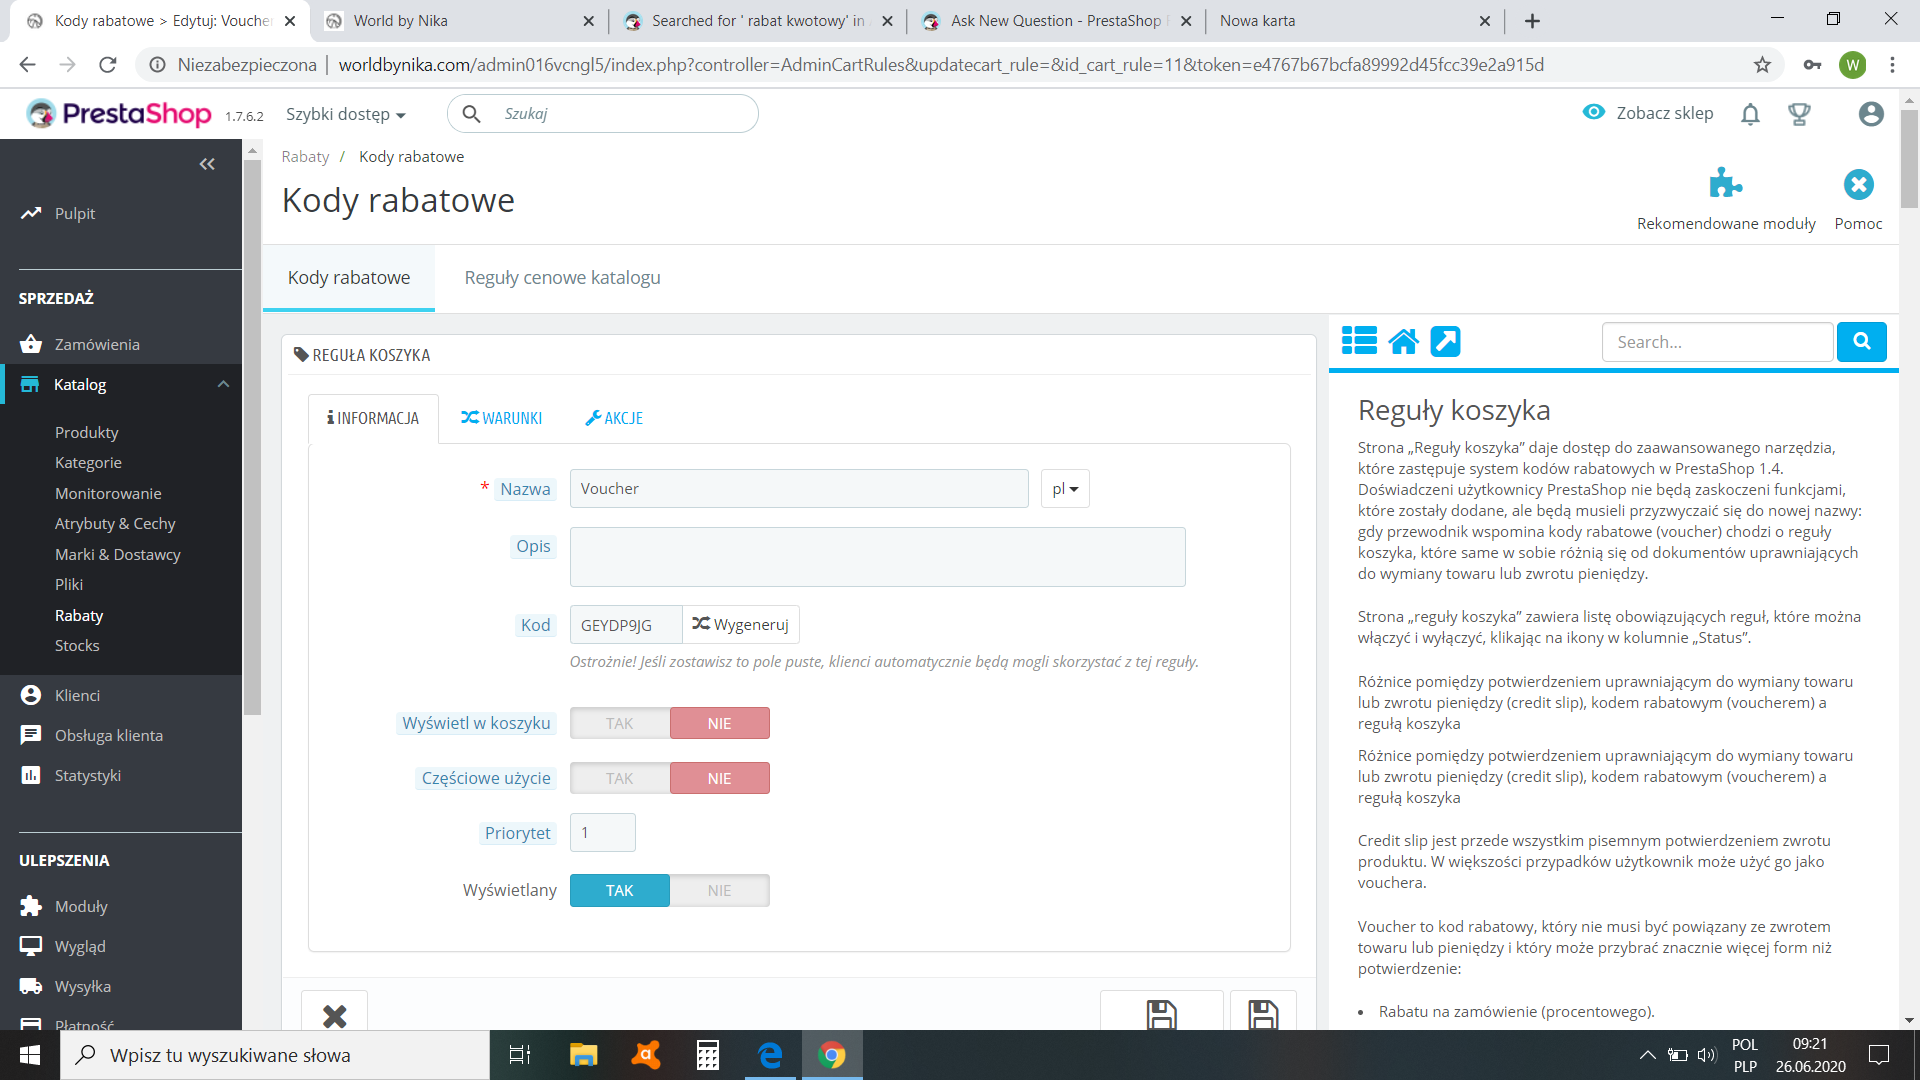Collapse the Katalog sidebar section
Screen dimensions: 1920x1080
[x=223, y=384]
